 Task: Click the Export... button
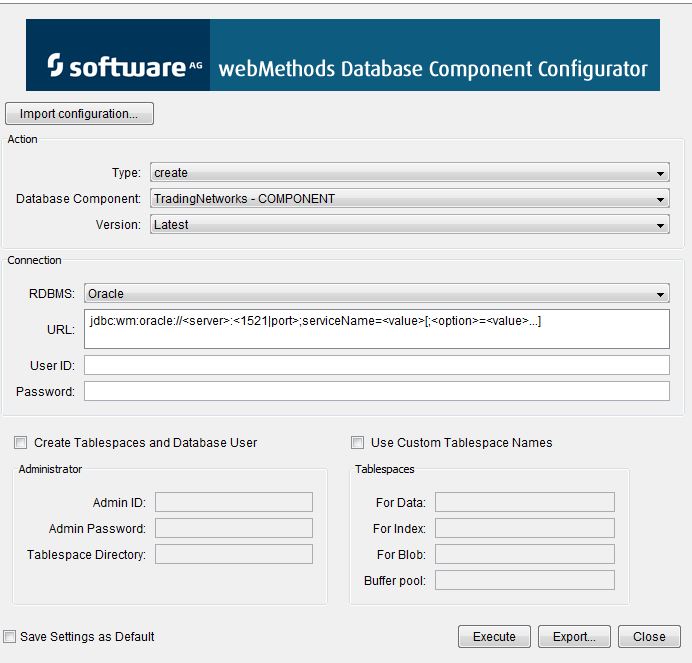(574, 637)
